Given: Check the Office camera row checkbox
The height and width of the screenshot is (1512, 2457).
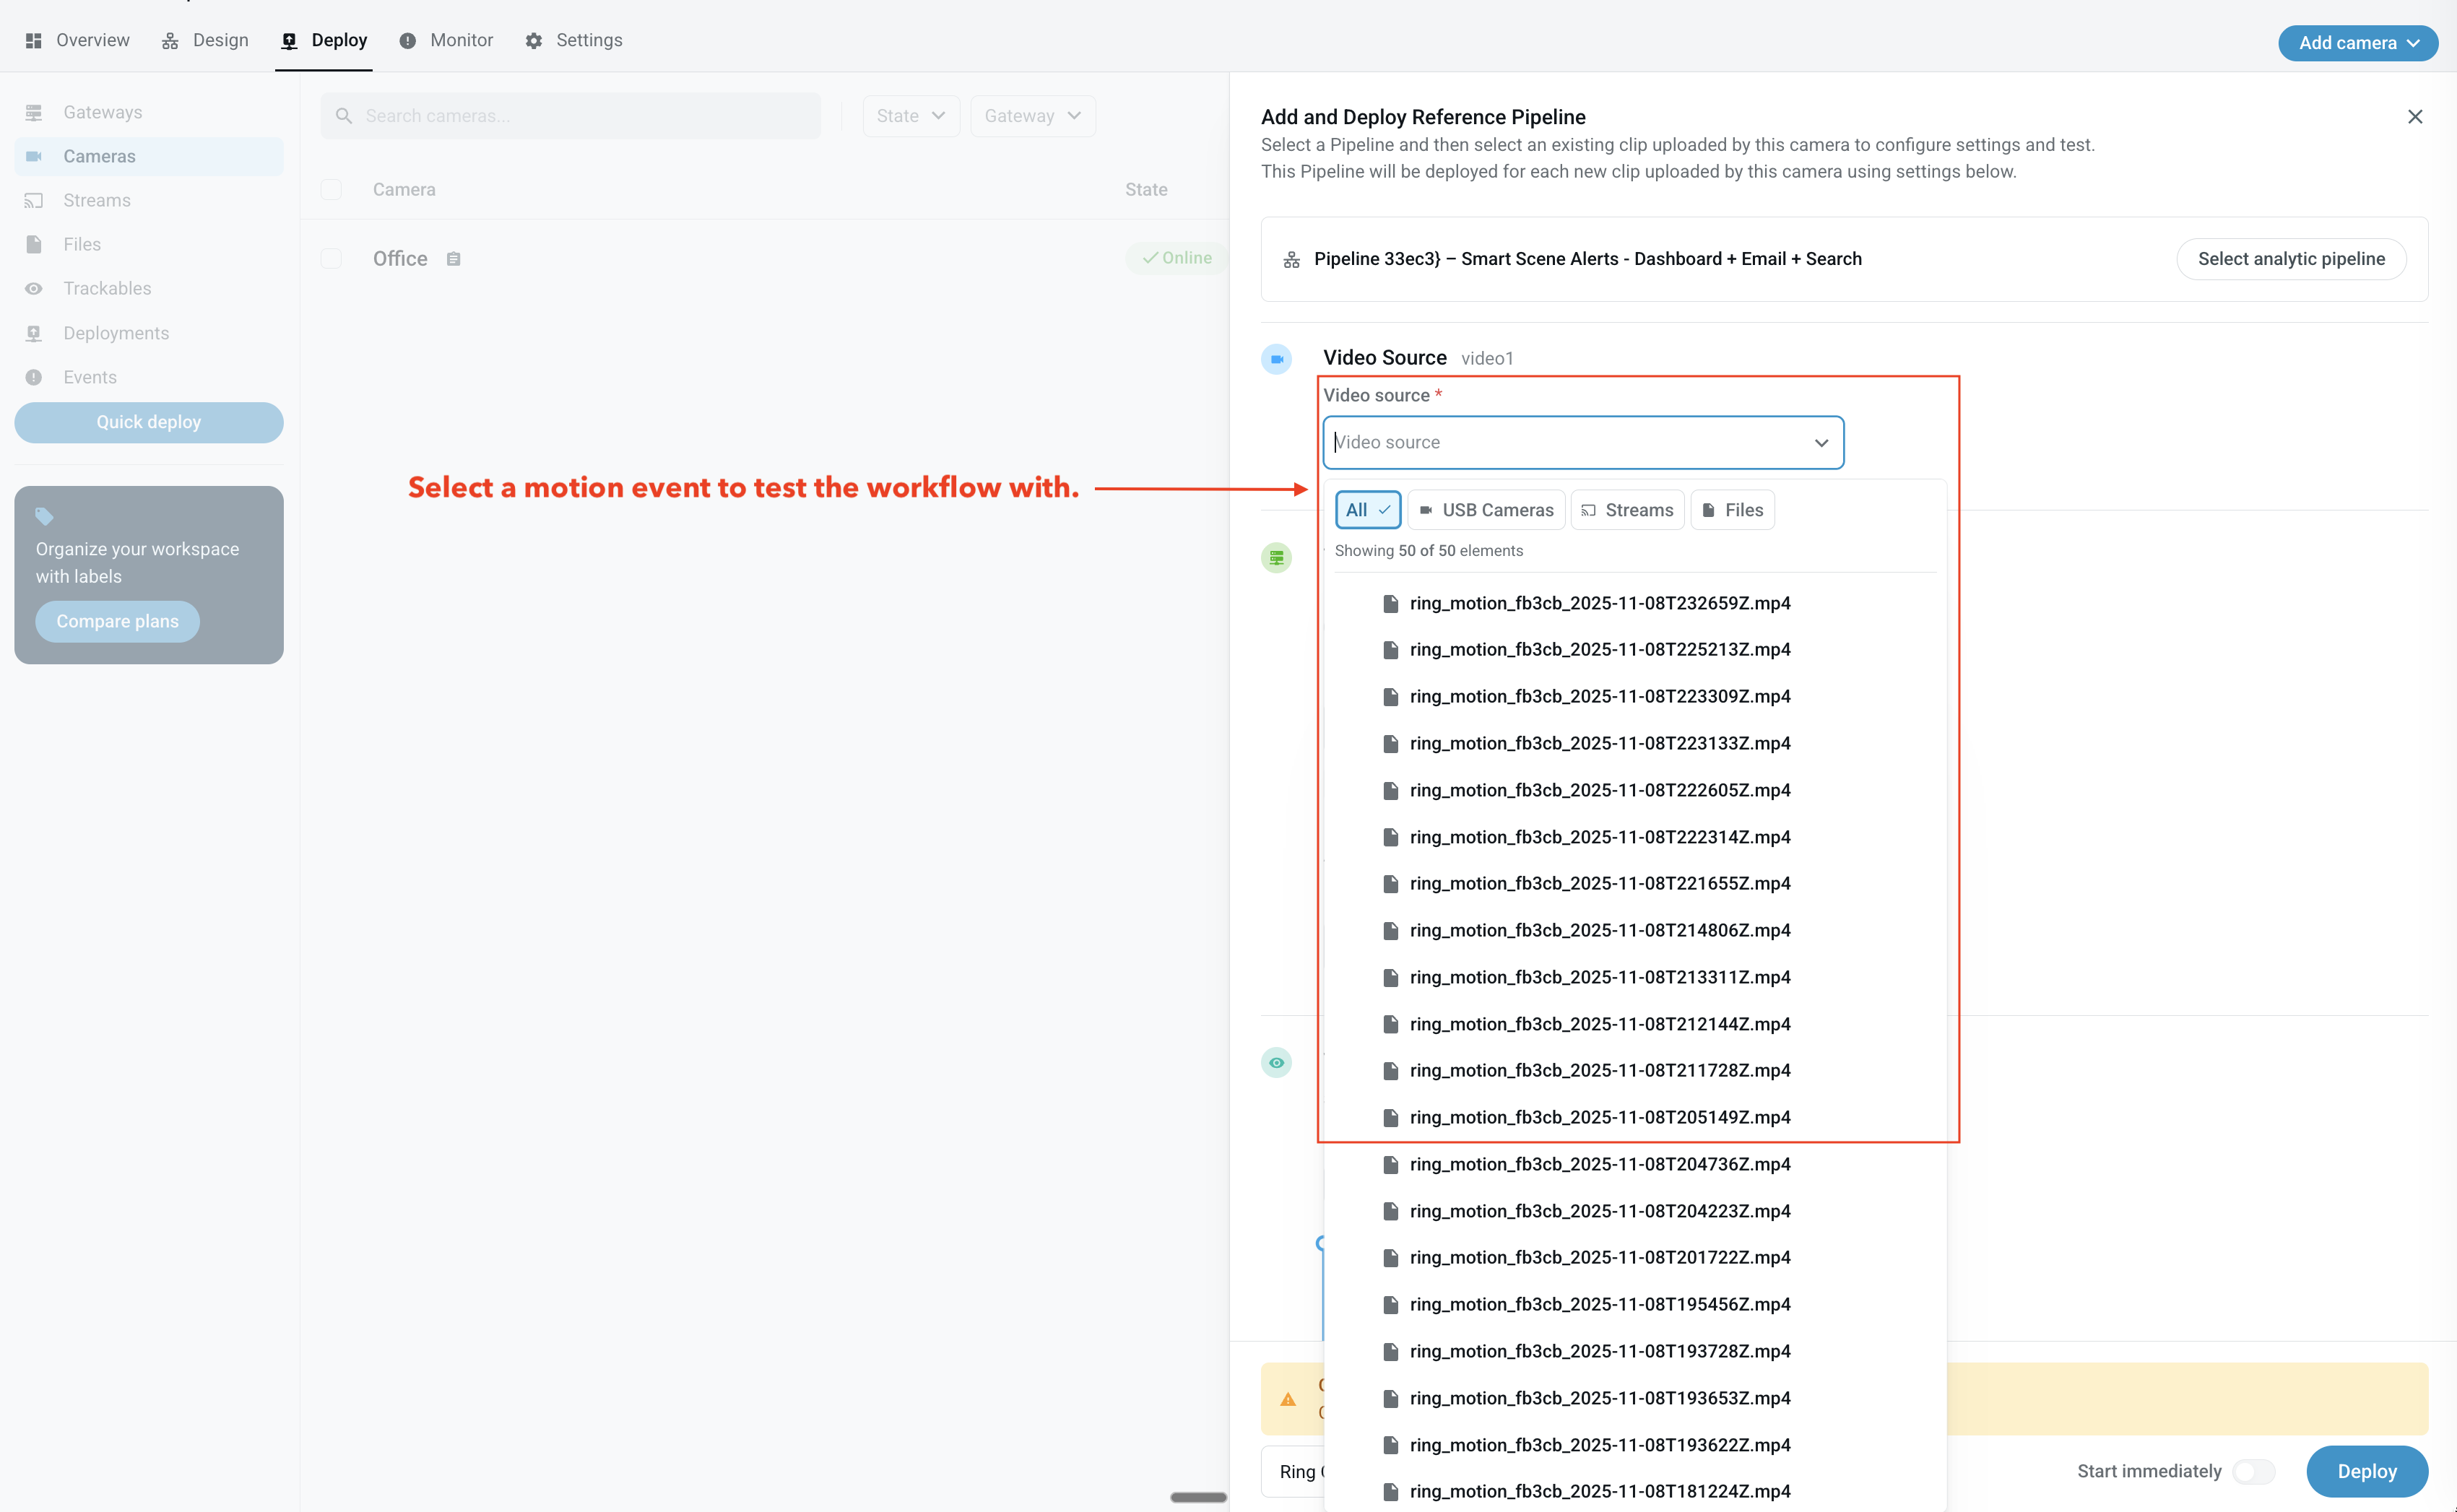Looking at the screenshot, I should pos(331,259).
